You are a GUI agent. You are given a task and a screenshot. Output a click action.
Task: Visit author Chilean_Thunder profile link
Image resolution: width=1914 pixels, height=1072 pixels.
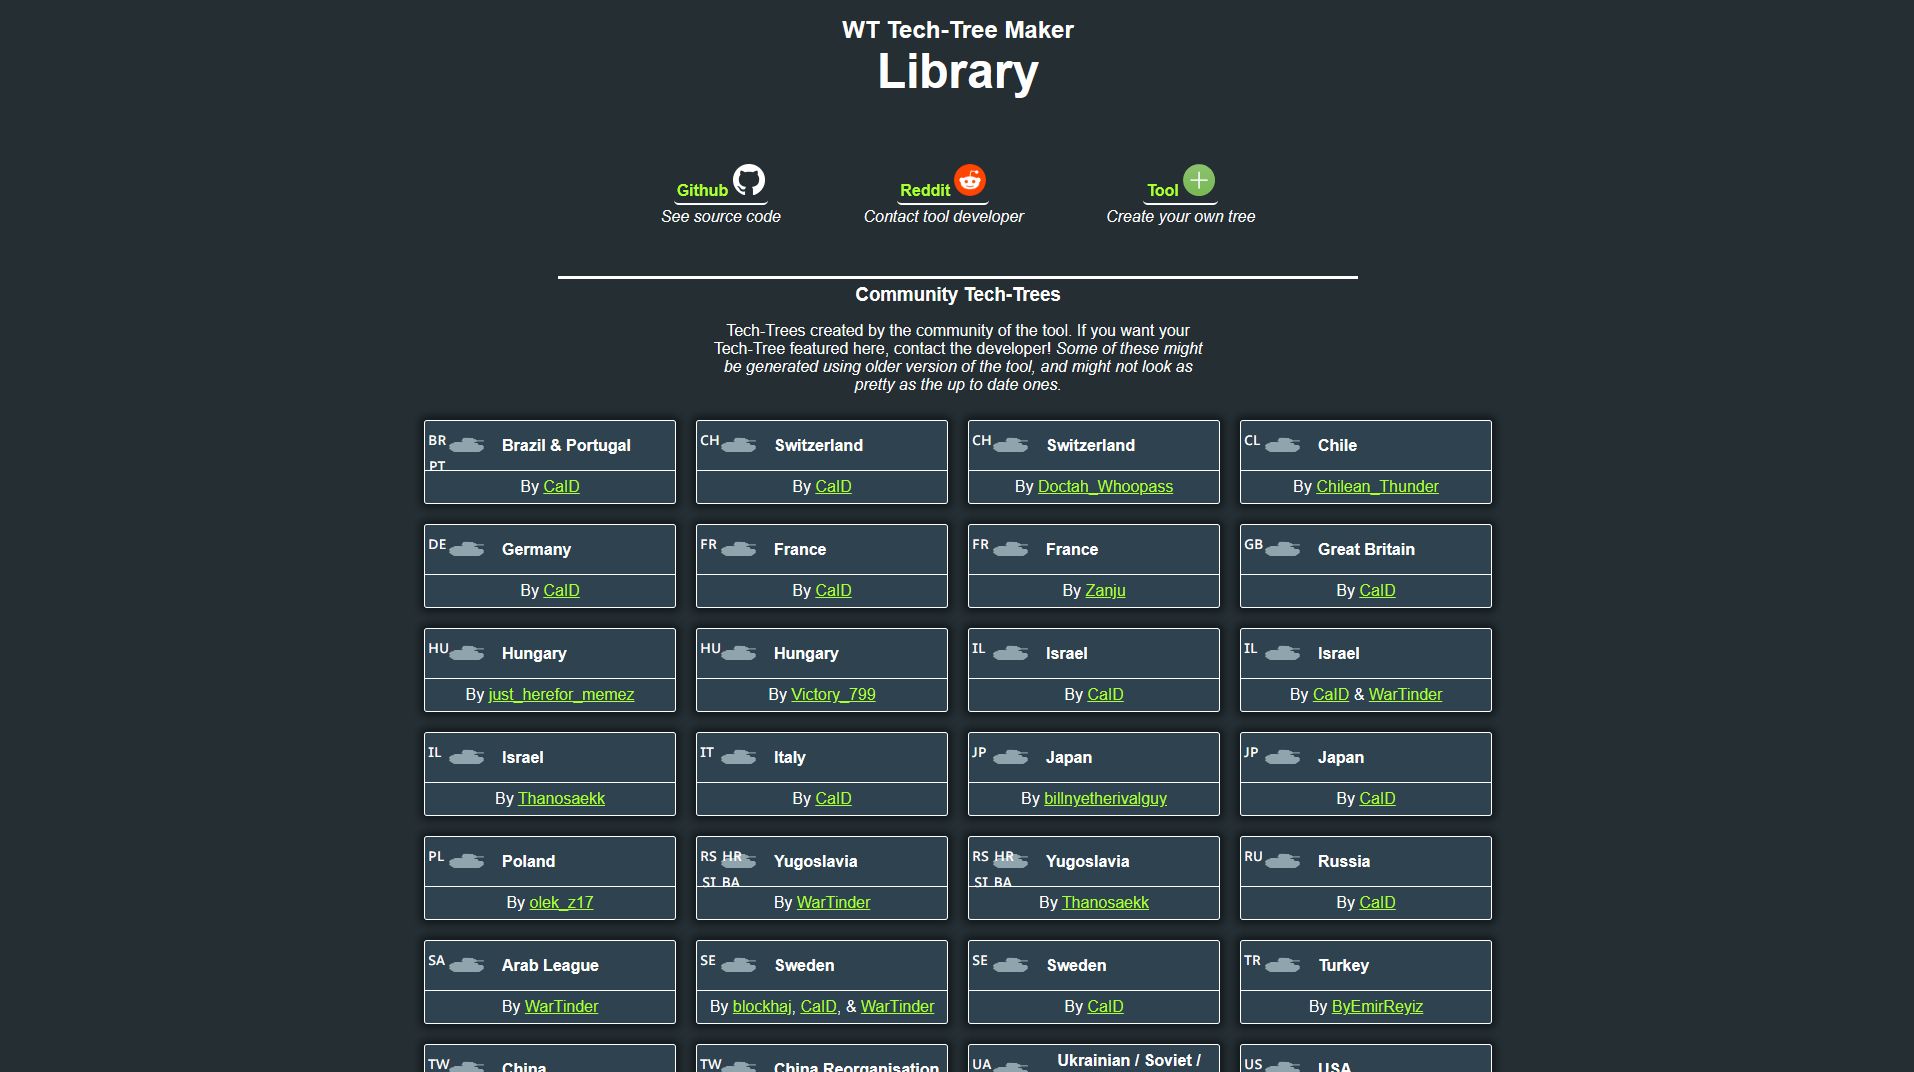(x=1377, y=487)
